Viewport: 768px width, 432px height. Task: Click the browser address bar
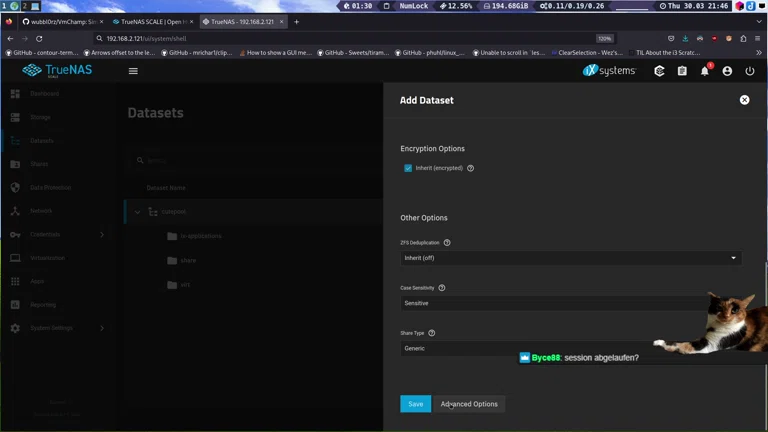(x=340, y=38)
